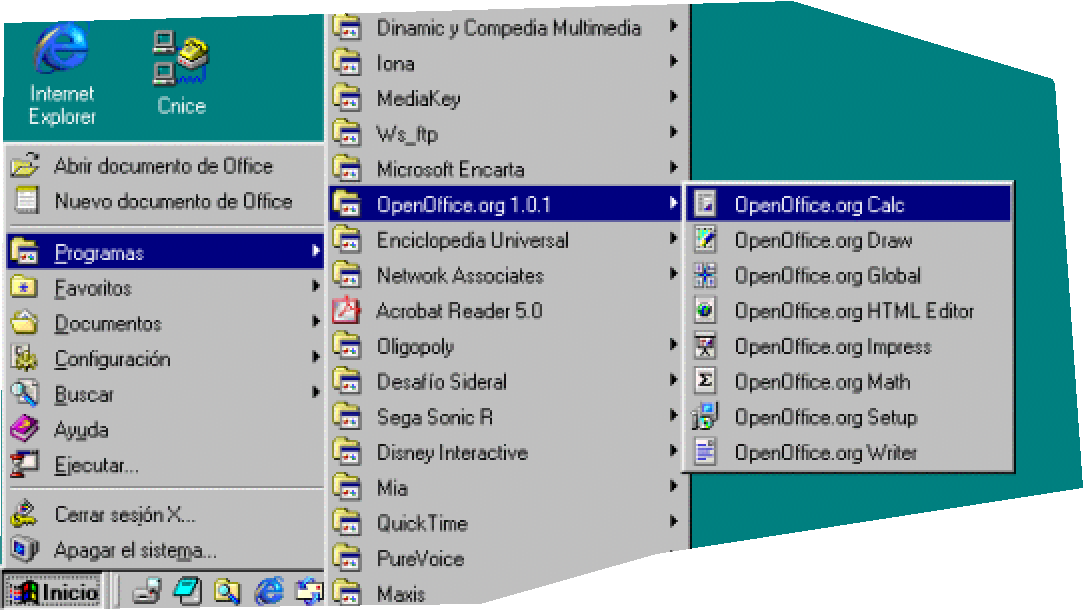Expand the Microsoft Encarta folder arrow
This screenshot has height=610, width=1084.
pyautogui.click(x=674, y=169)
